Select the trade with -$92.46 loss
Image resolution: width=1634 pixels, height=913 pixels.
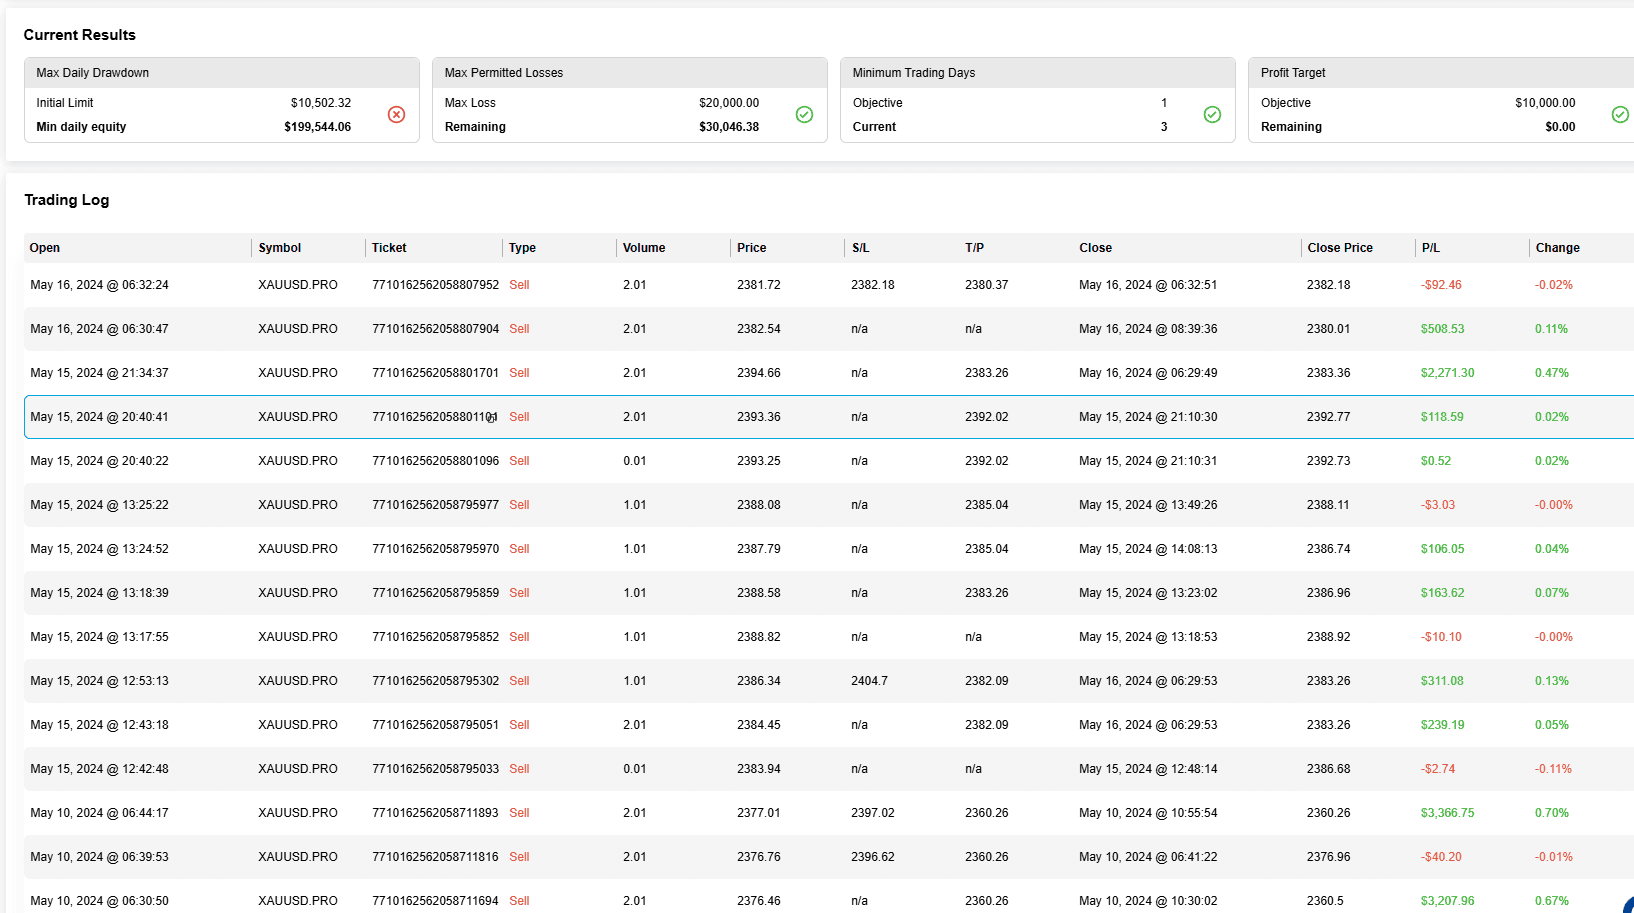[x=829, y=285]
